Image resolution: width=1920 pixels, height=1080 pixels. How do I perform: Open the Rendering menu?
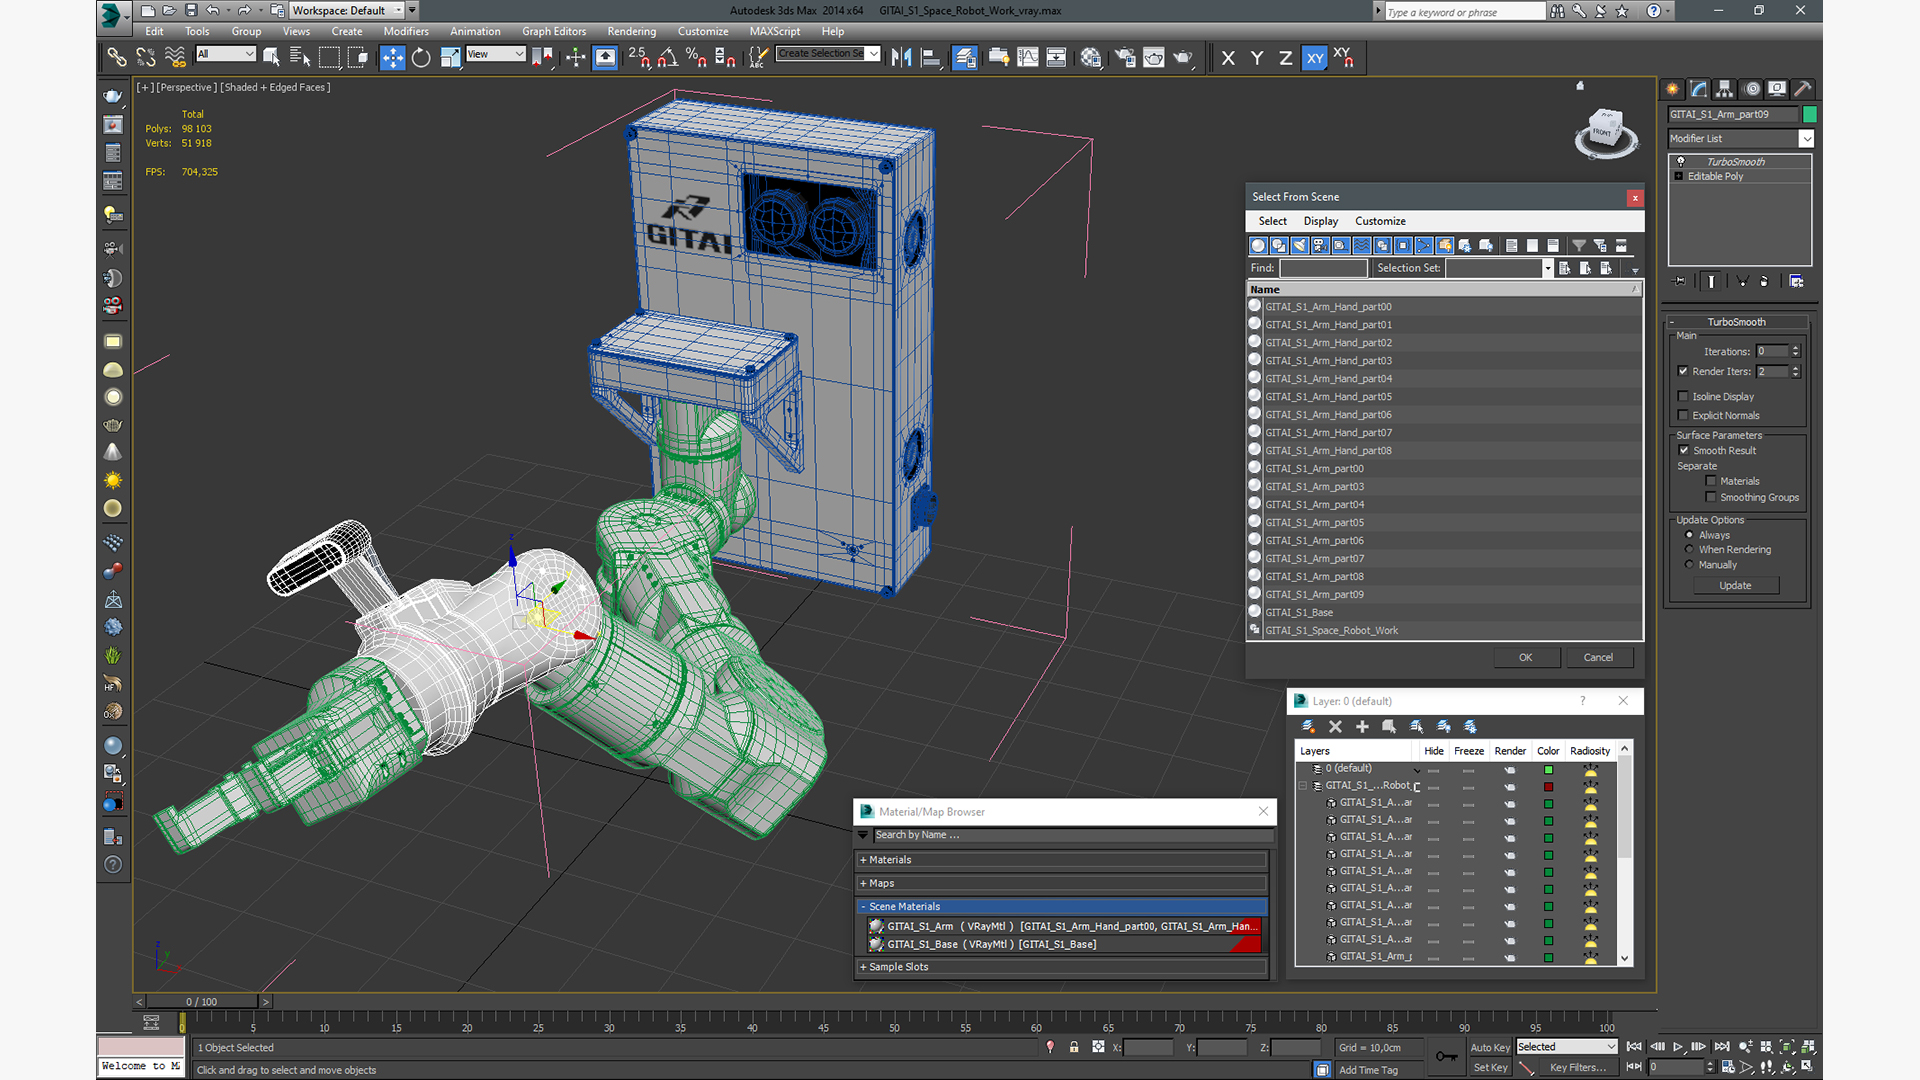631,32
